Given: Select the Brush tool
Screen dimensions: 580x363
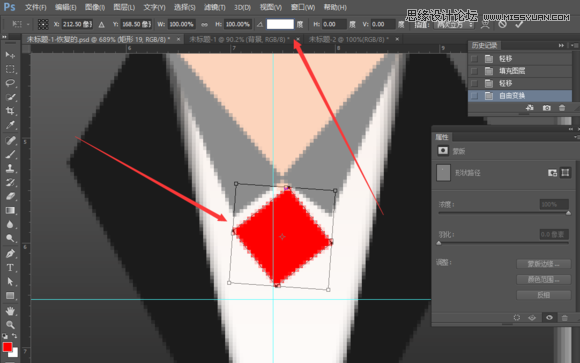Looking at the screenshot, I should pyautogui.click(x=10, y=154).
